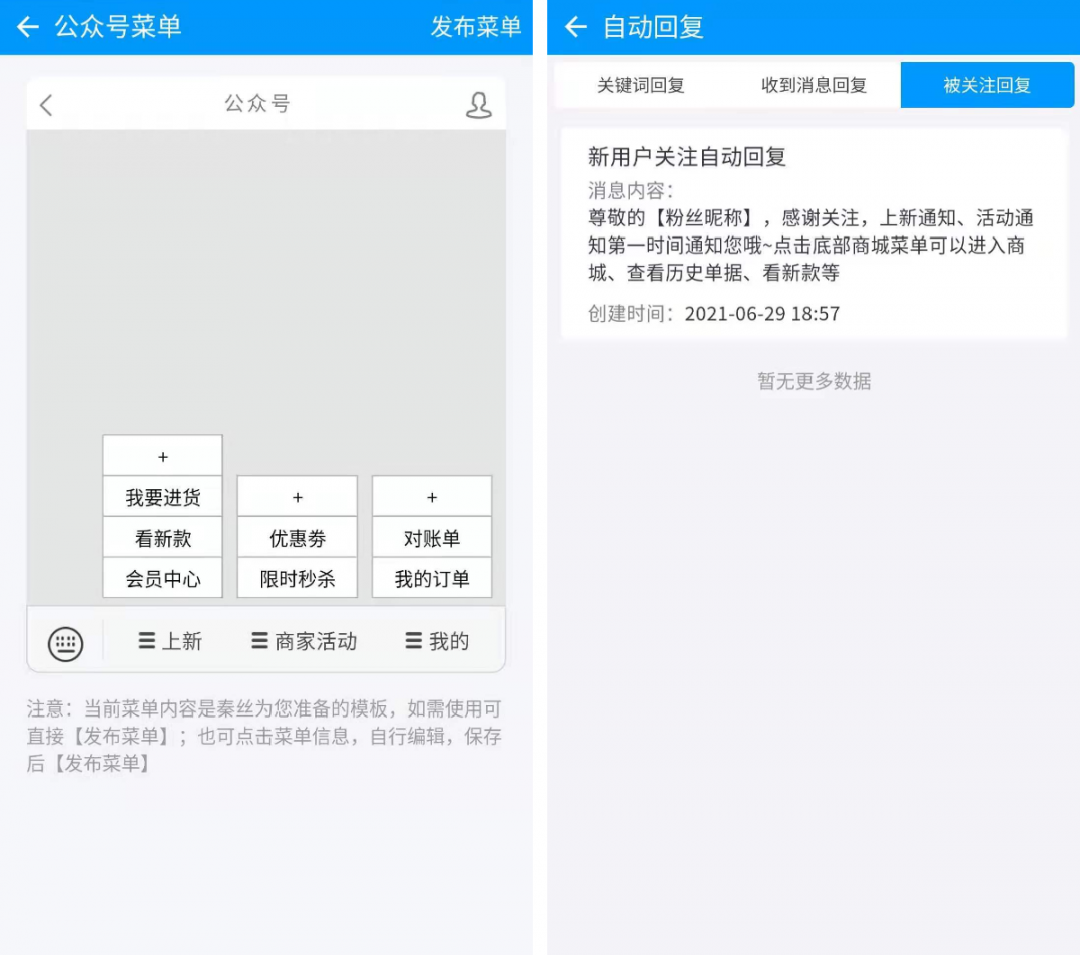Select the 优惠券 submenu item
Viewport: 1080px width, 955px height.
[298, 537]
